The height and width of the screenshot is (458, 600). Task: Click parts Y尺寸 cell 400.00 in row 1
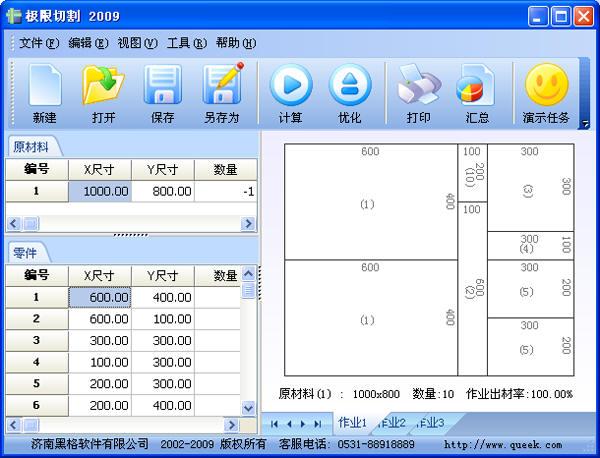[x=163, y=297]
